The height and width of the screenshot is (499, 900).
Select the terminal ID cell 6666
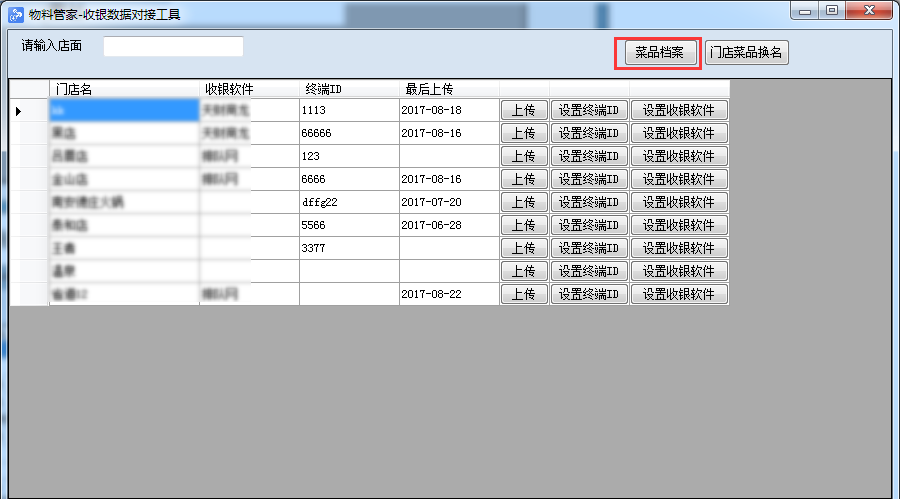tap(349, 179)
